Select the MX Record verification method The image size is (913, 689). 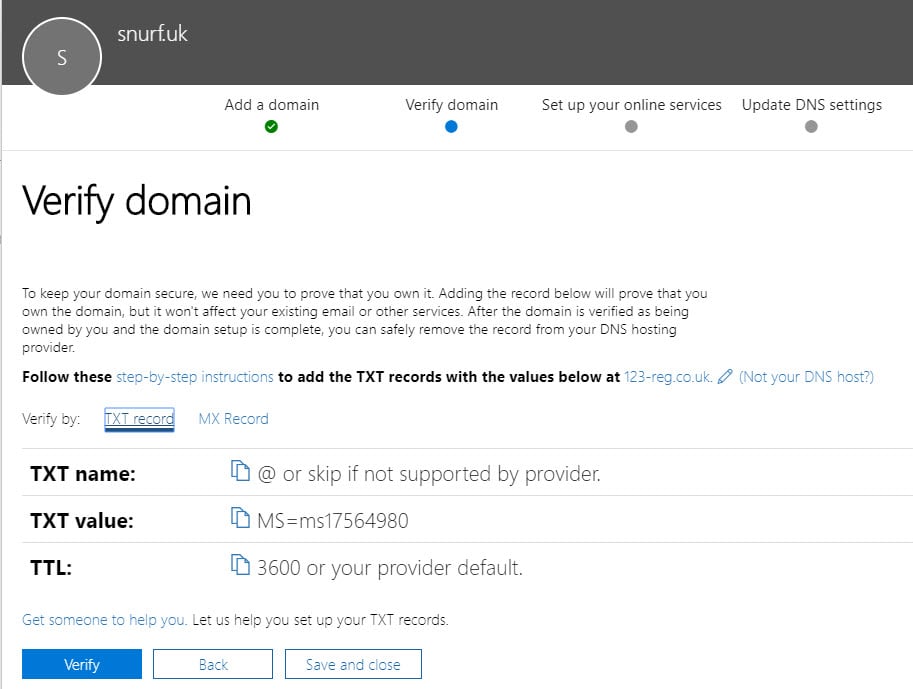[233, 418]
